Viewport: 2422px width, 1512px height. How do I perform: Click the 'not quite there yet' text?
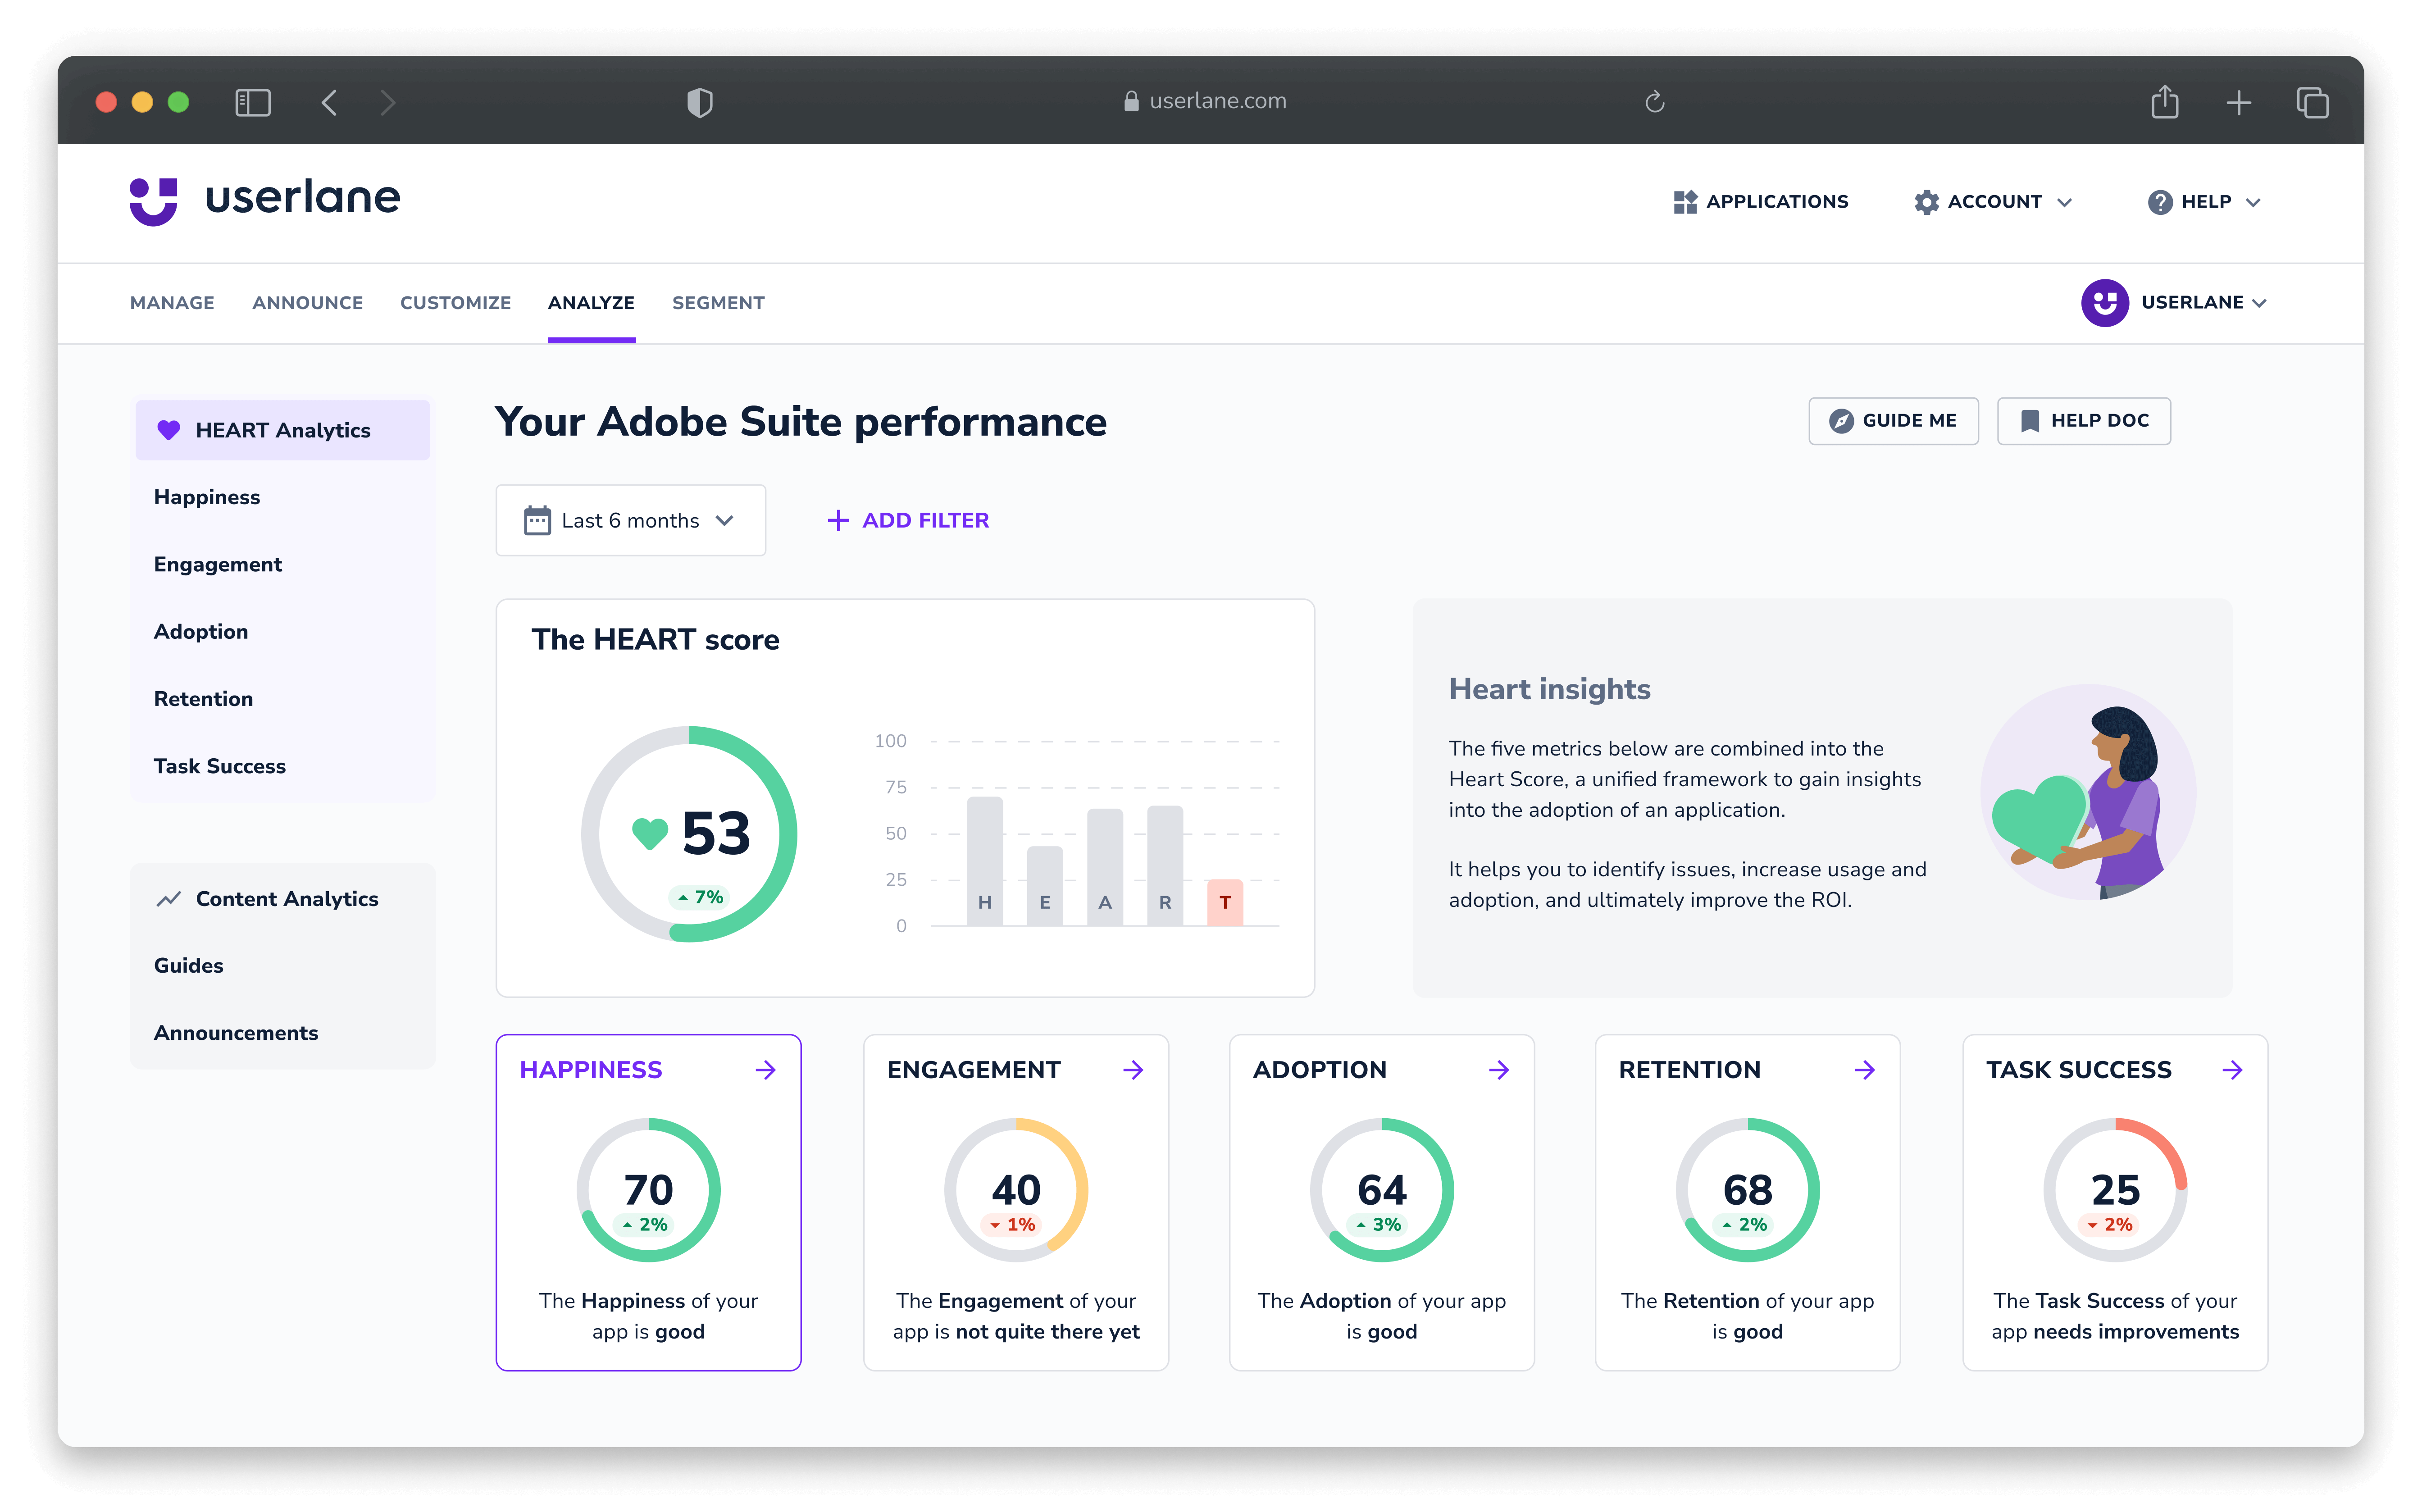coord(1047,1331)
